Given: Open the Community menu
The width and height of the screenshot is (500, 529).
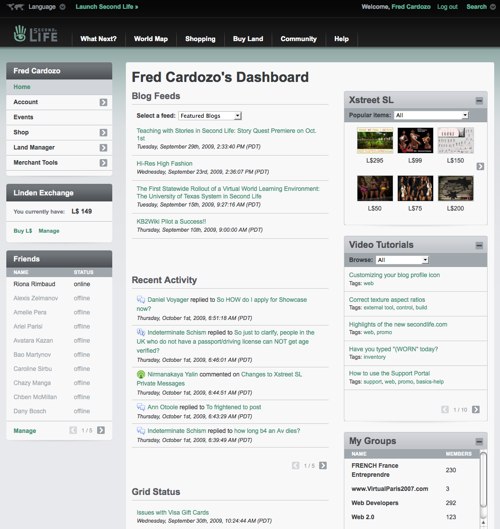Looking at the screenshot, I should tap(299, 39).
